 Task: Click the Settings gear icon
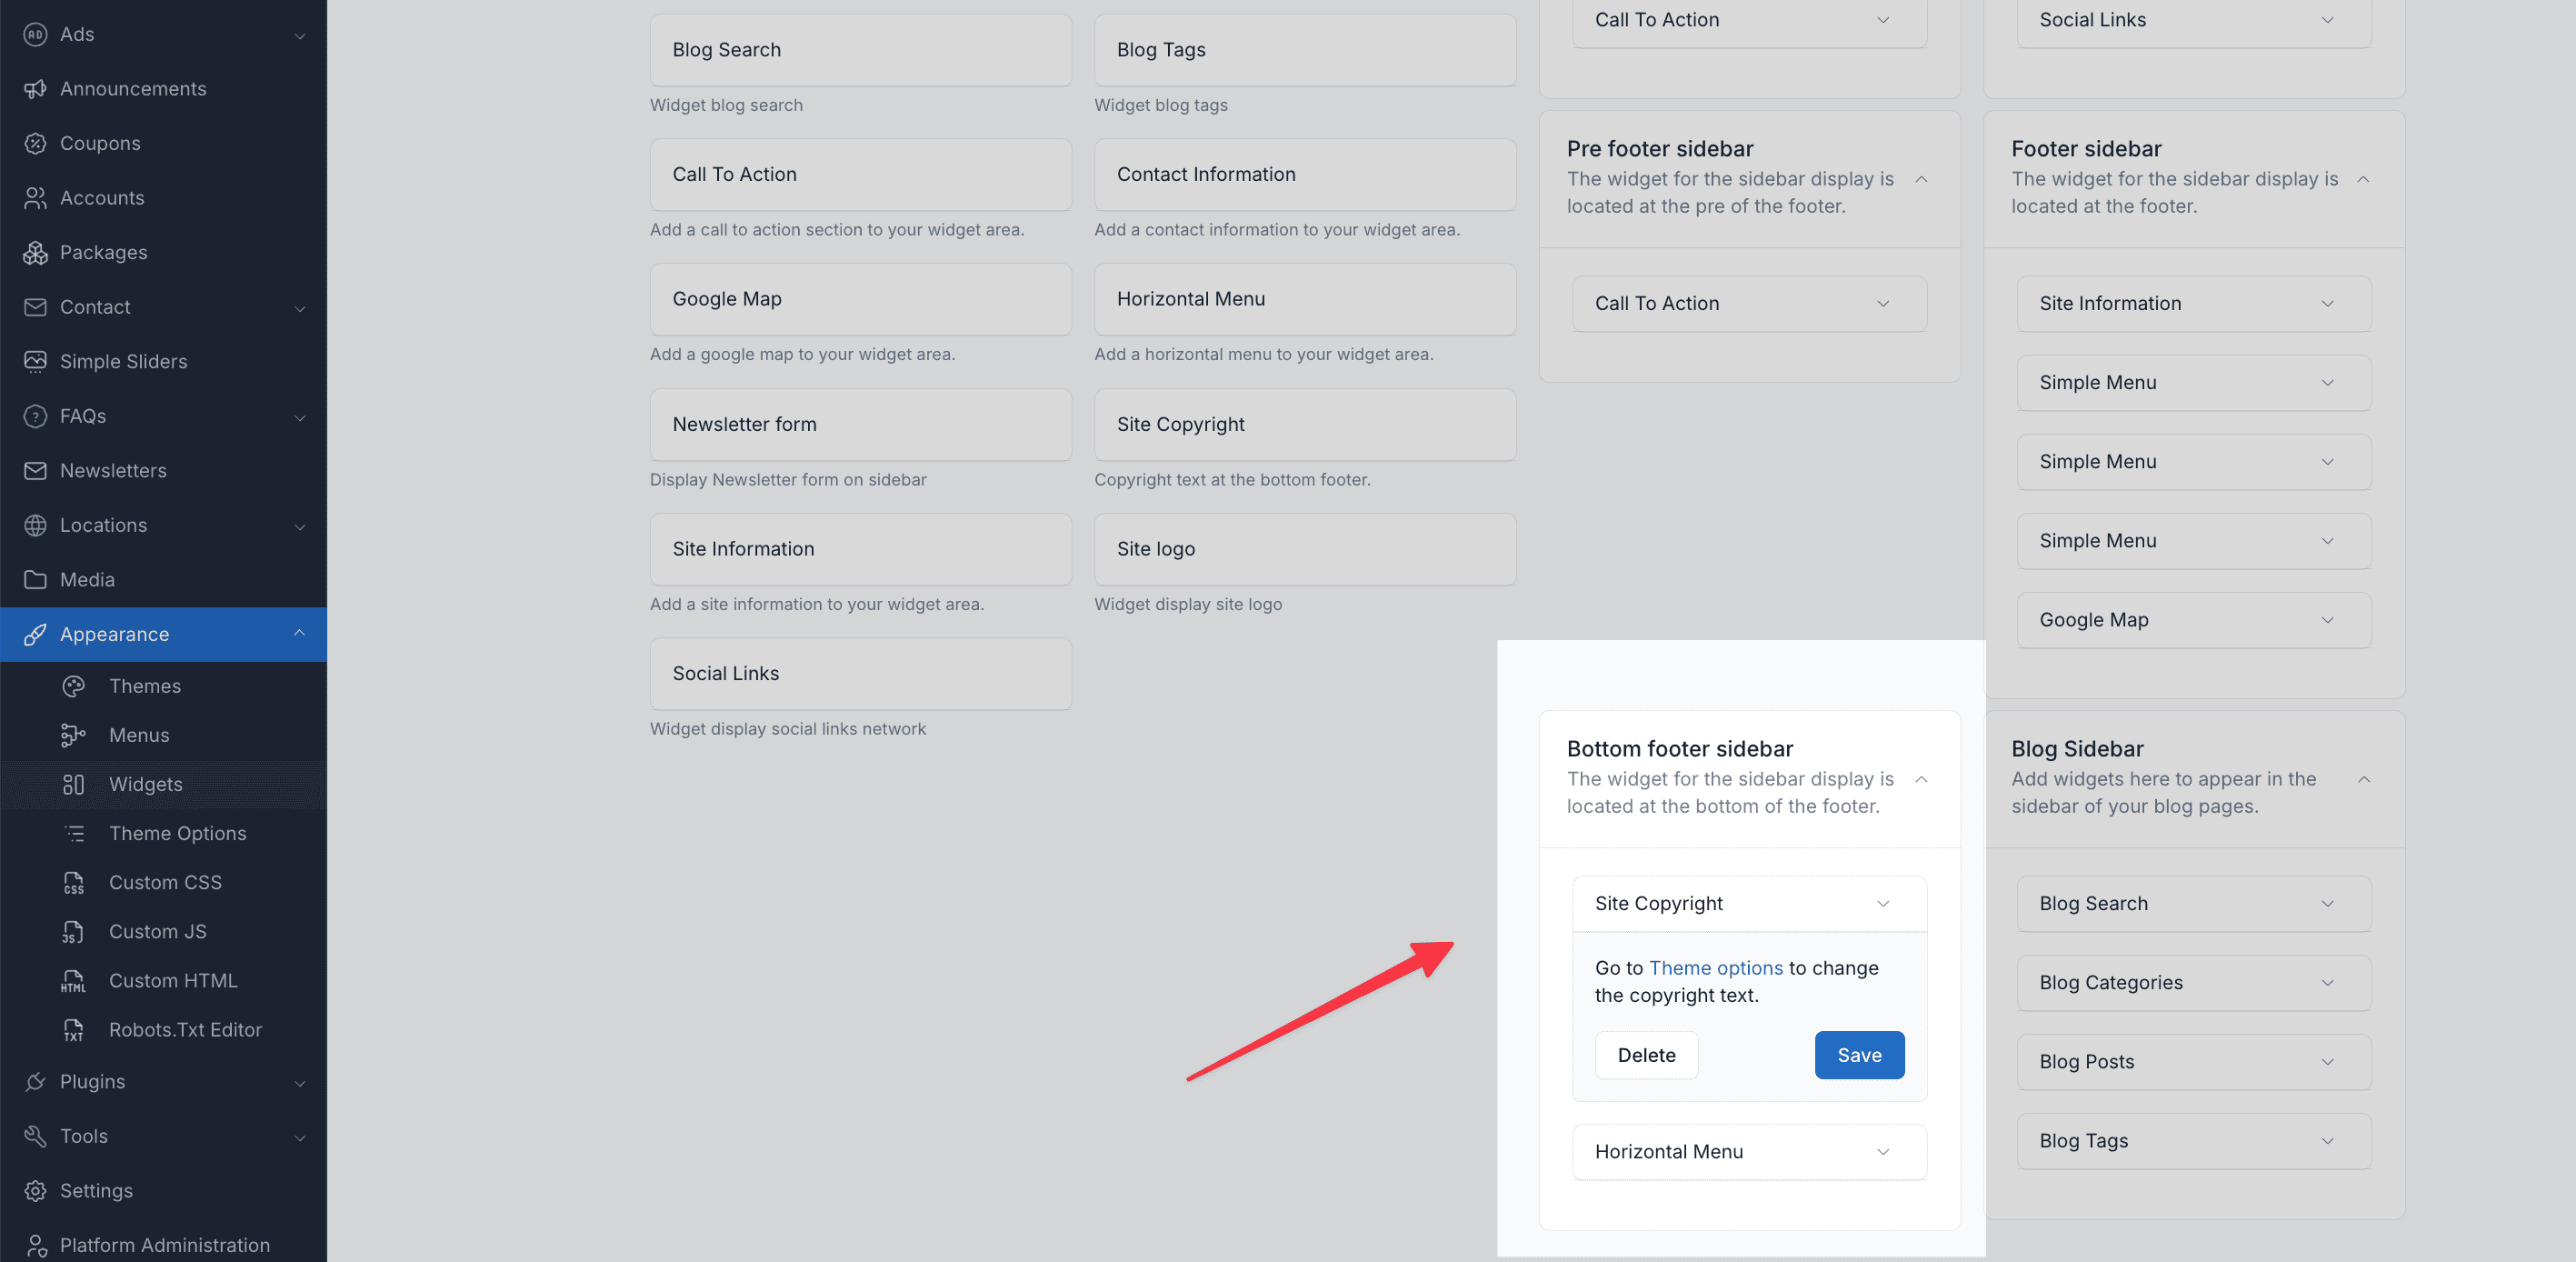(x=35, y=1190)
